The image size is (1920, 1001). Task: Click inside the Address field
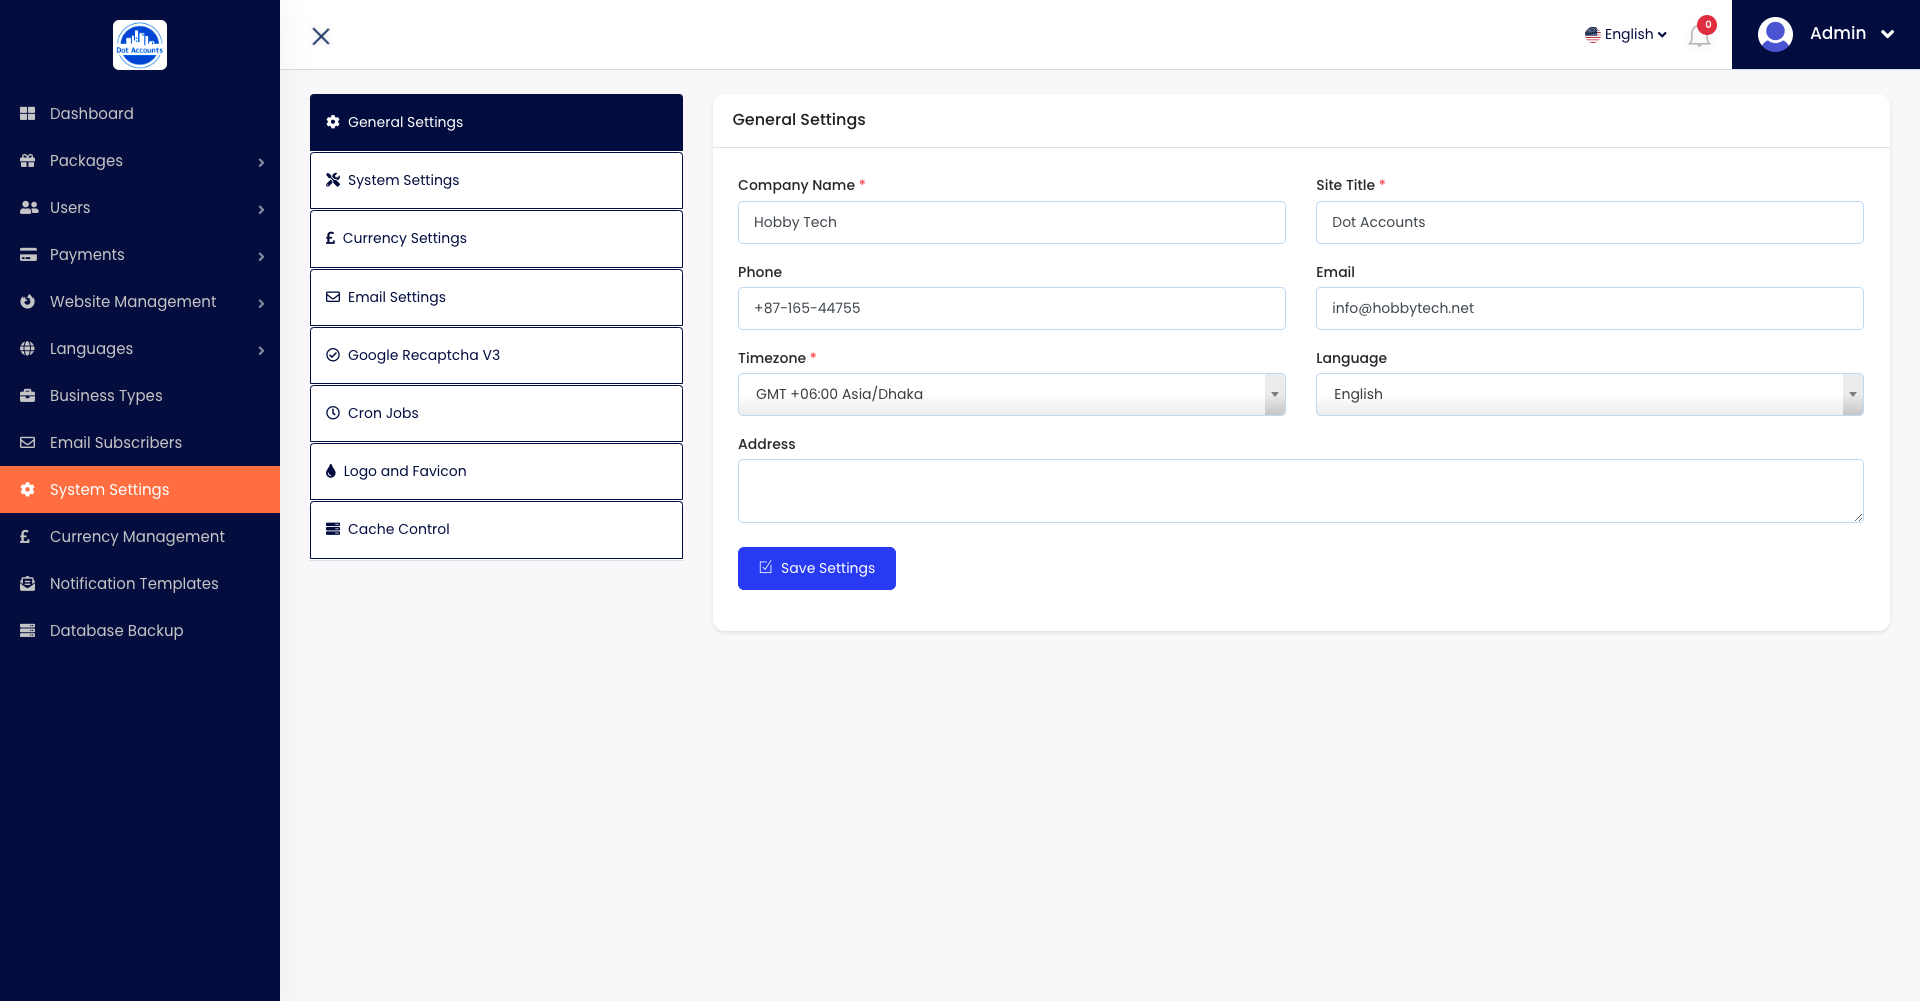click(1298, 490)
